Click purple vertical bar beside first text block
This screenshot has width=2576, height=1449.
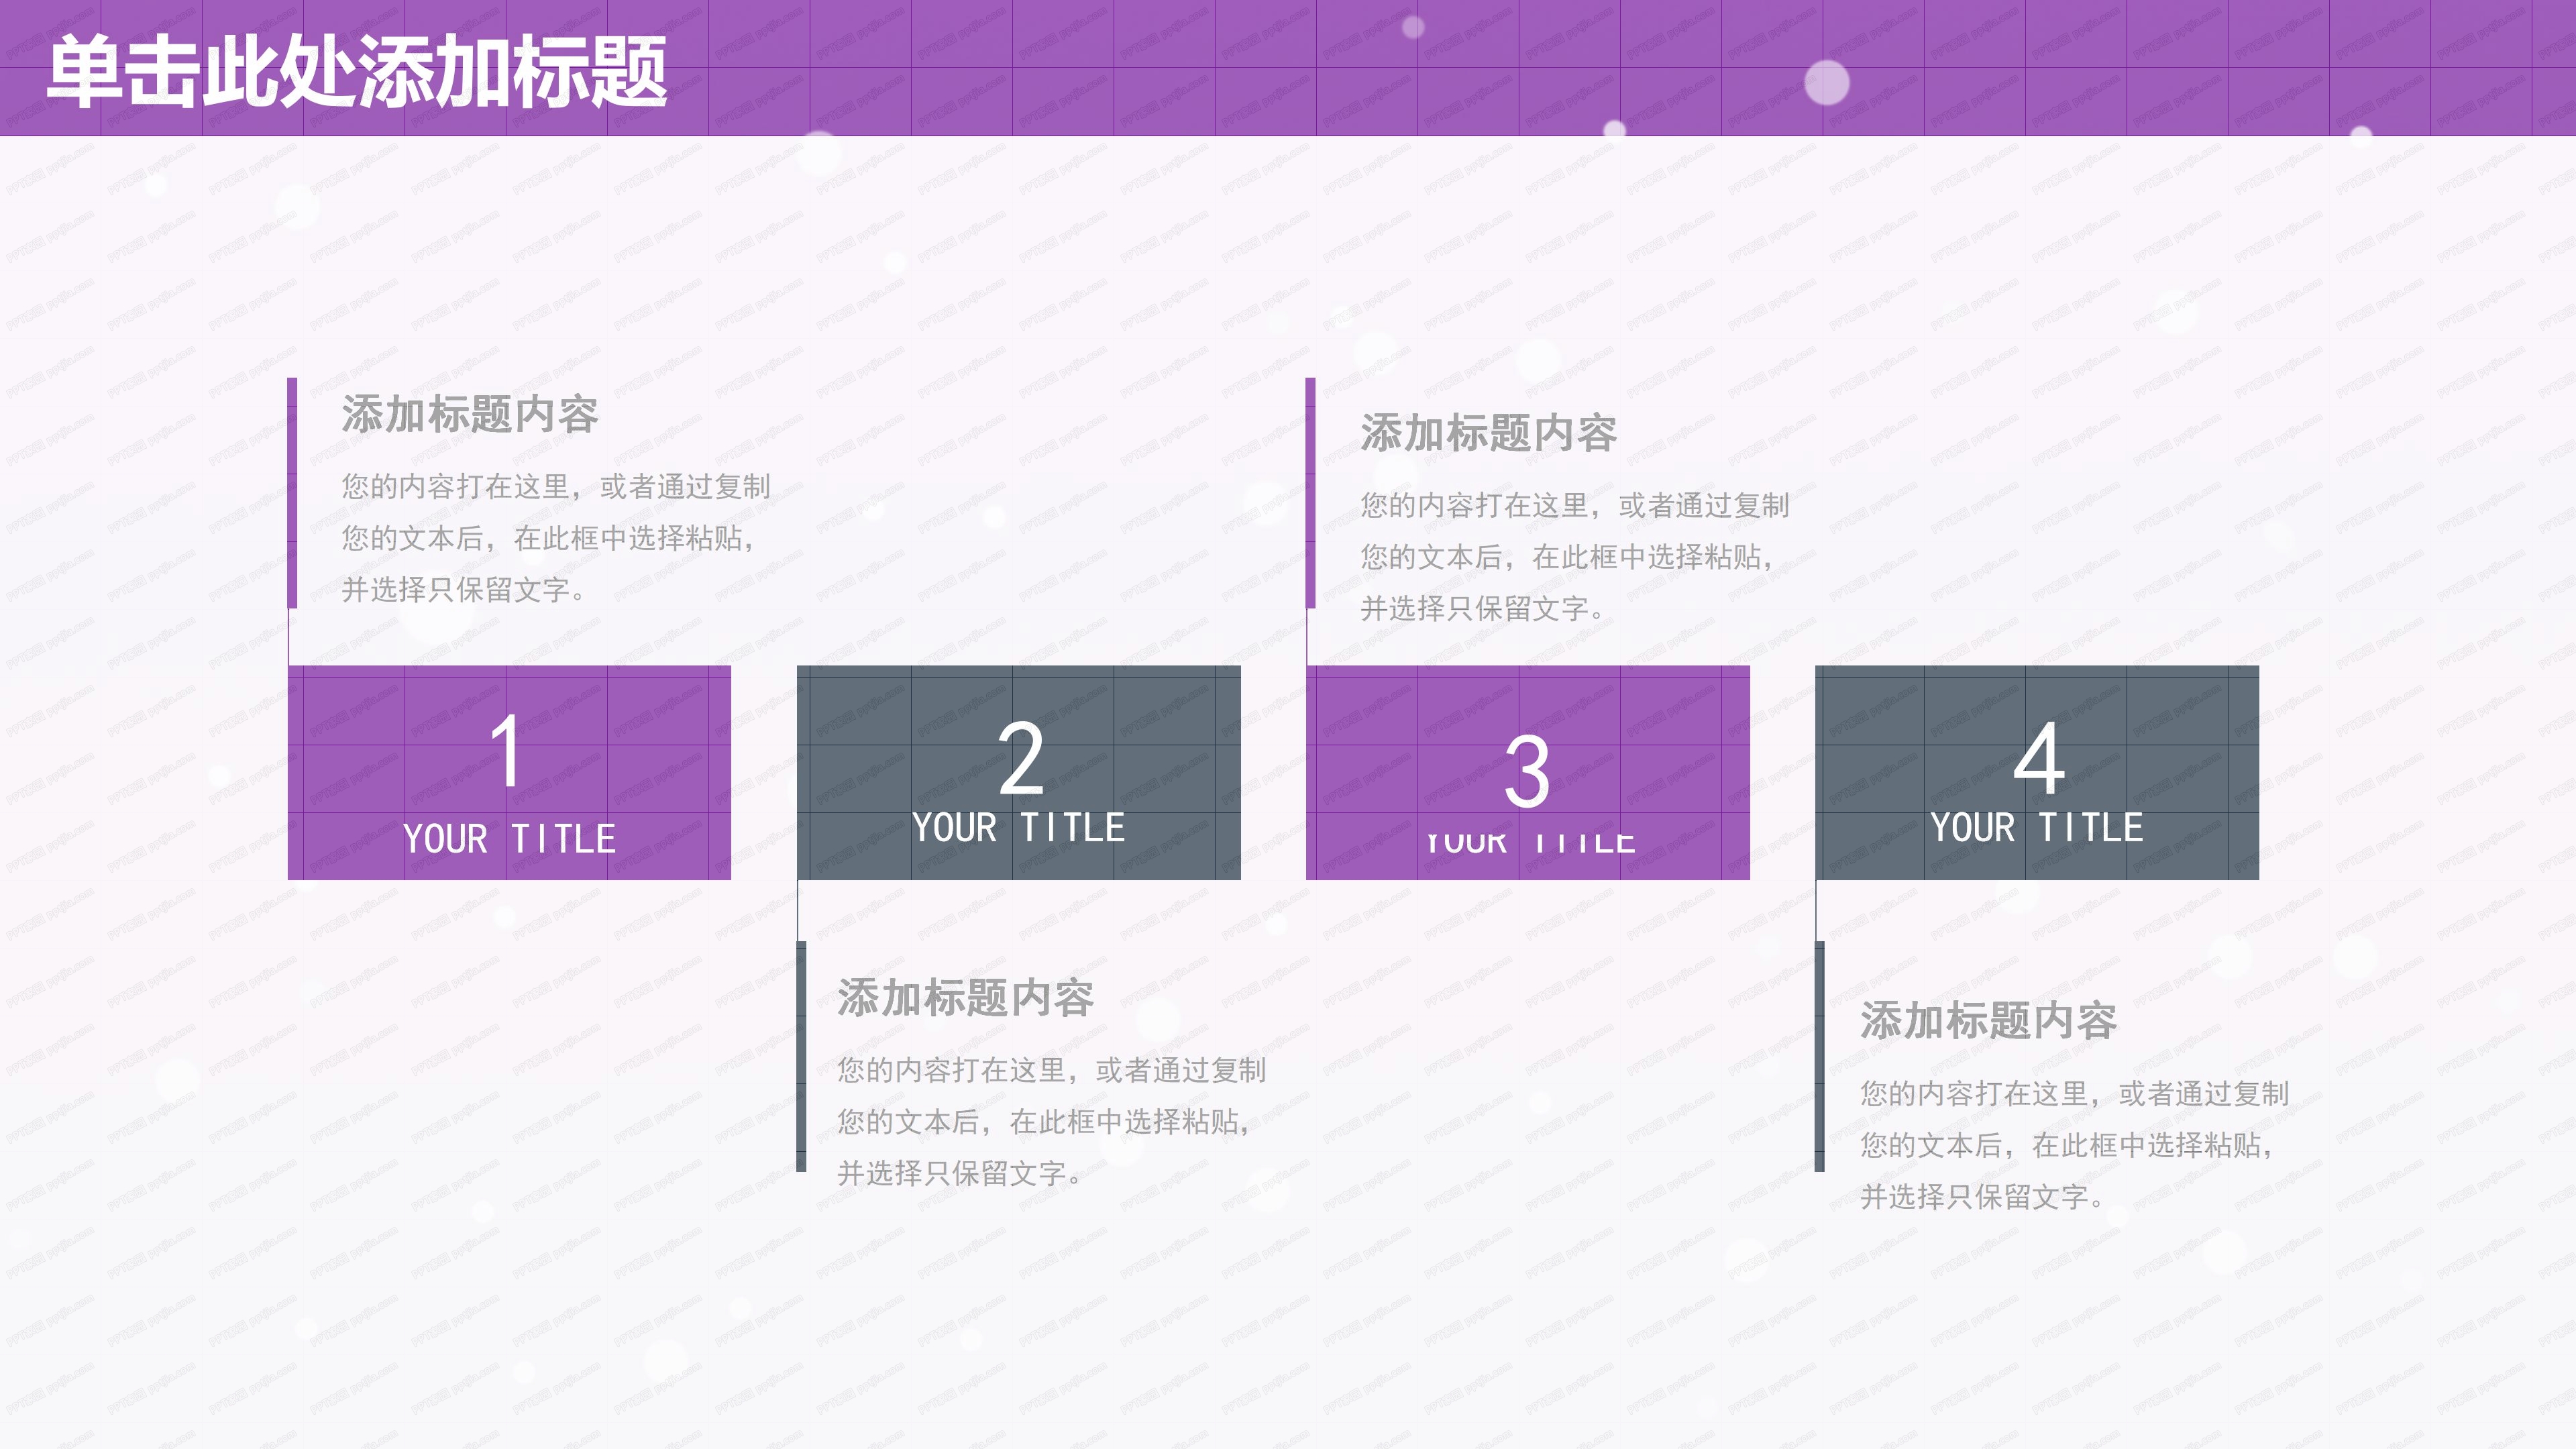tap(292, 492)
